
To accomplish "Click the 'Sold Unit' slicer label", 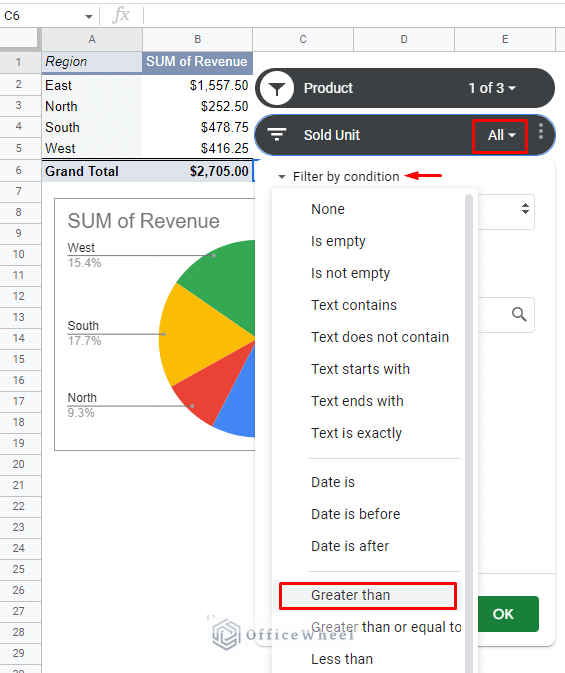I will pos(331,135).
